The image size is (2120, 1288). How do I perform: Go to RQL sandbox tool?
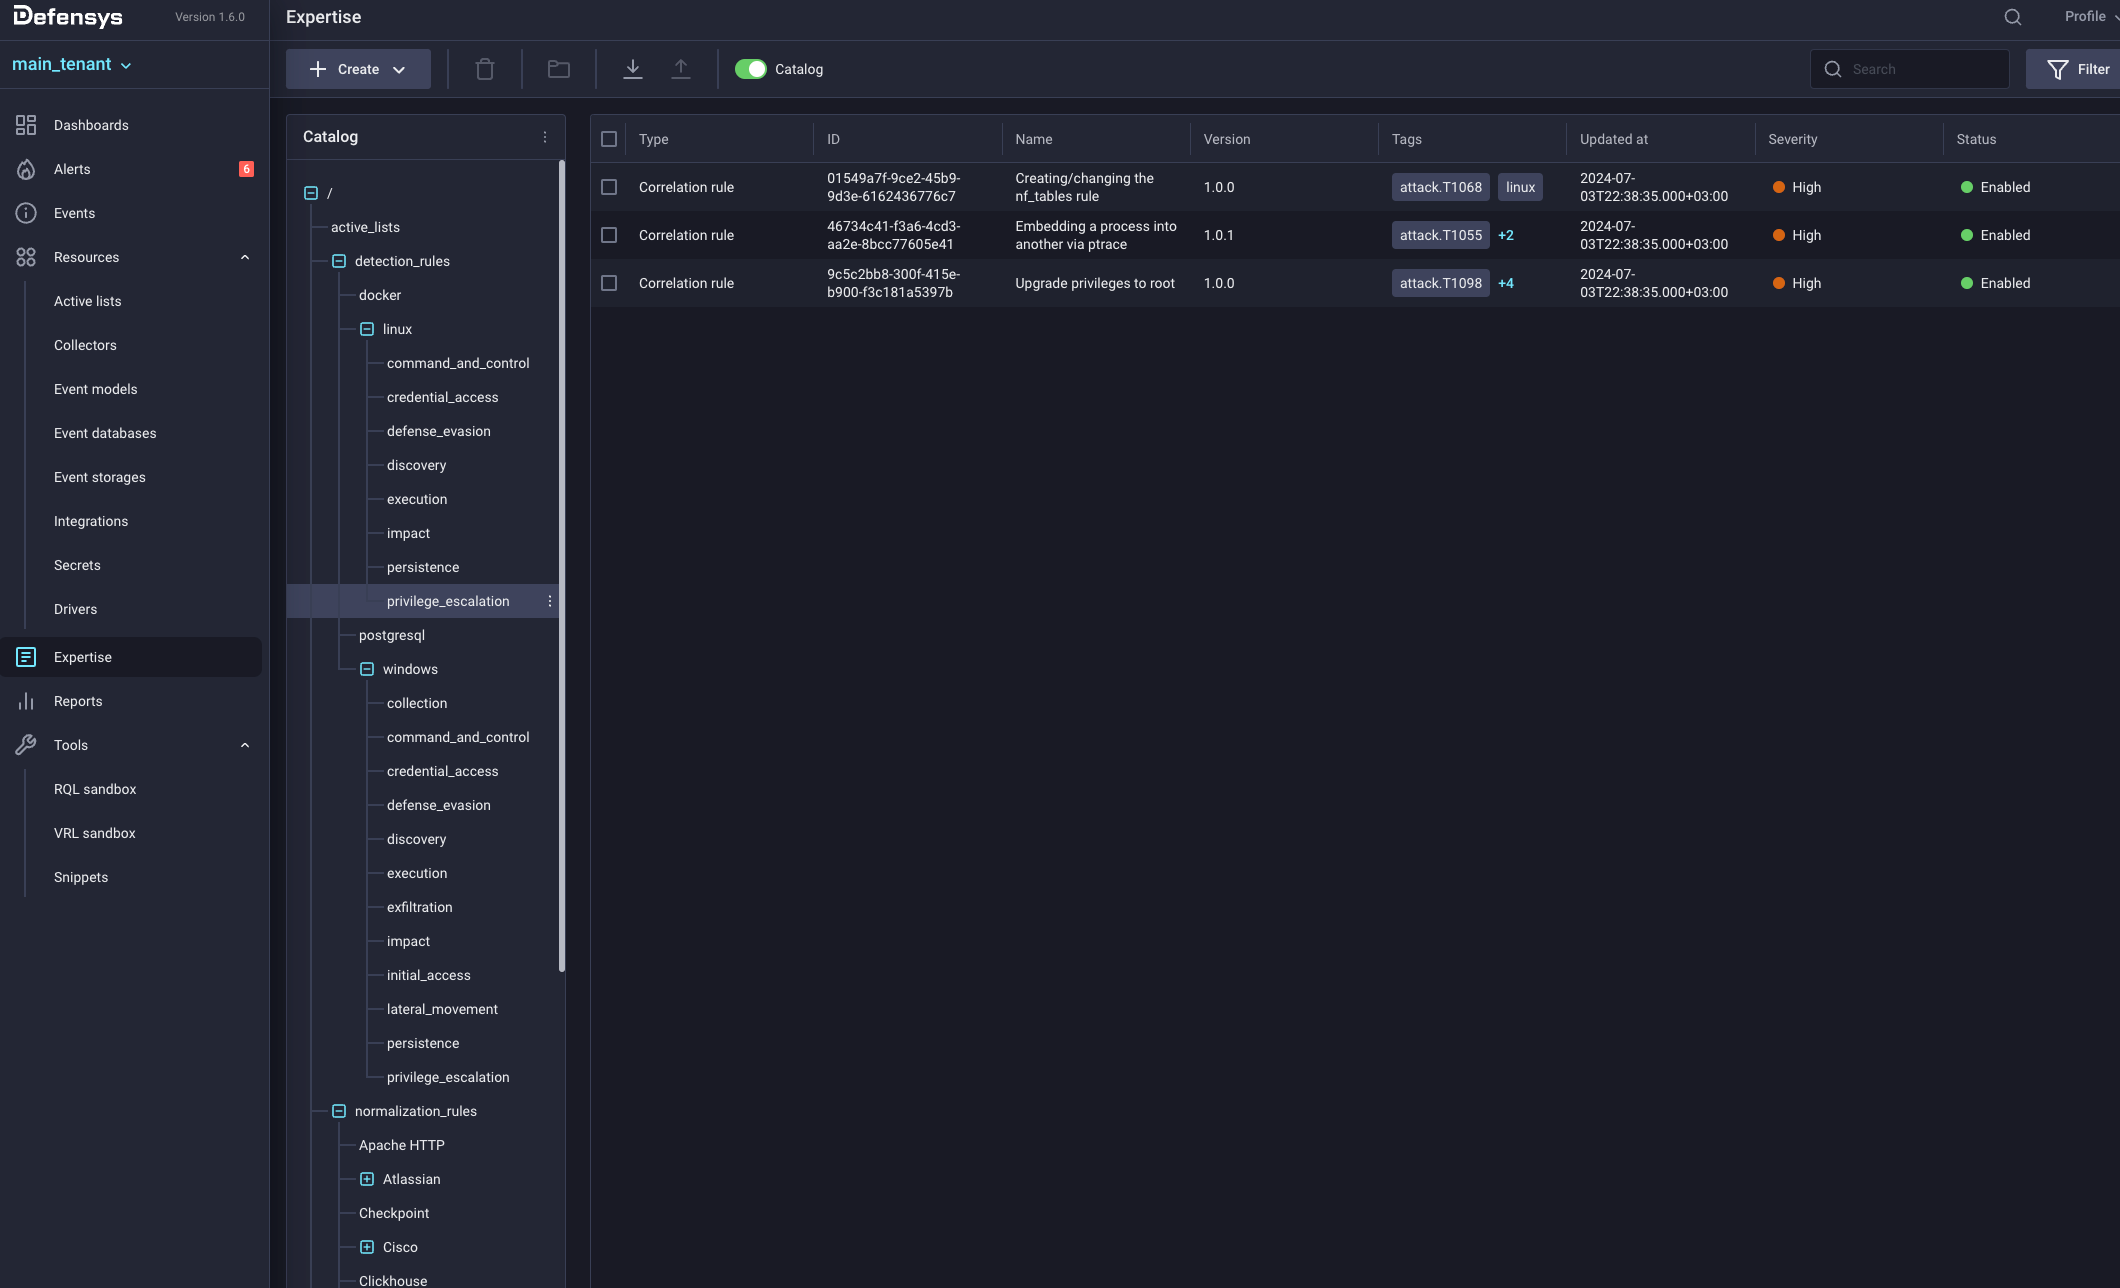[x=95, y=789]
